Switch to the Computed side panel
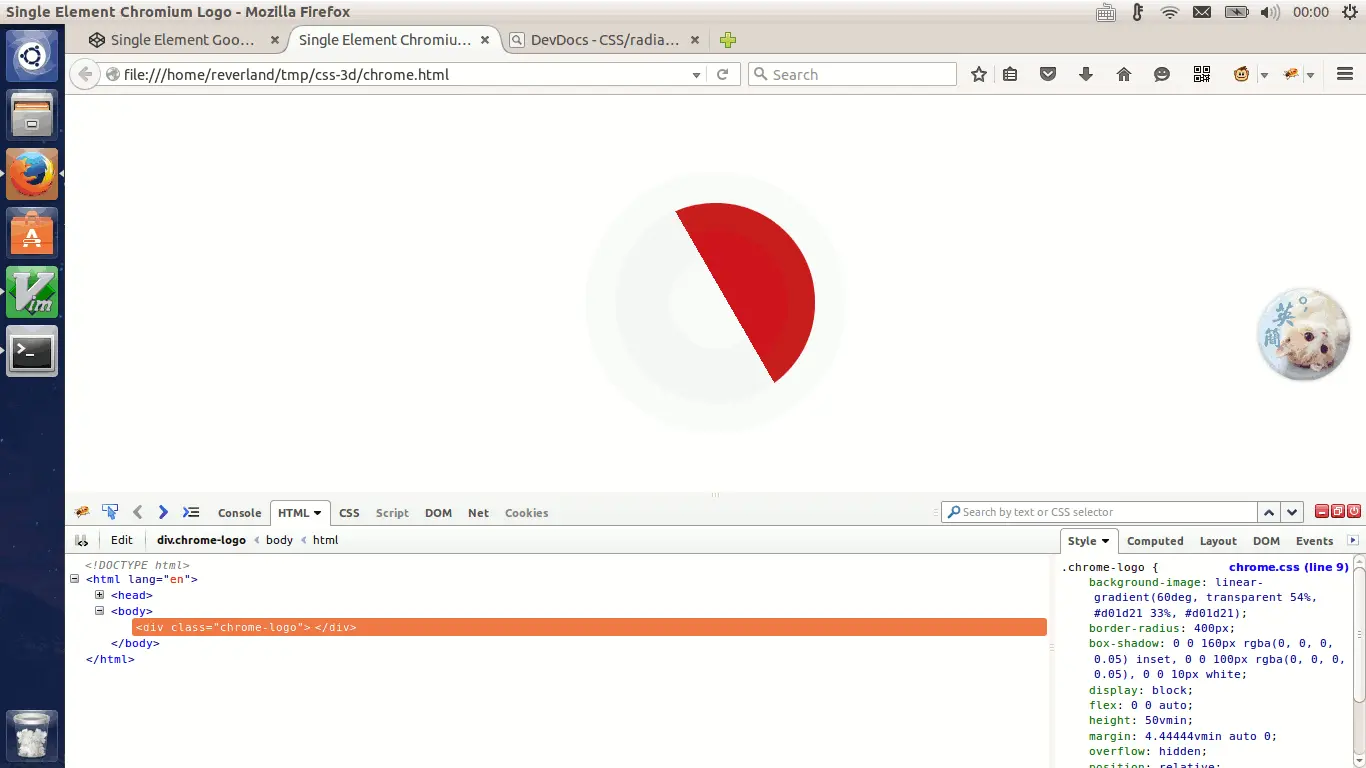 1155,541
